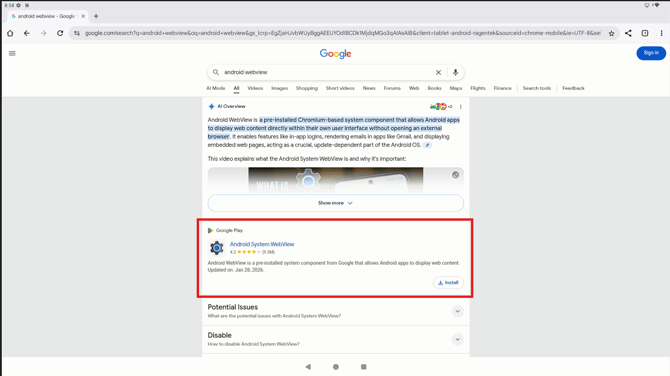Share this page via share icon

(628, 33)
